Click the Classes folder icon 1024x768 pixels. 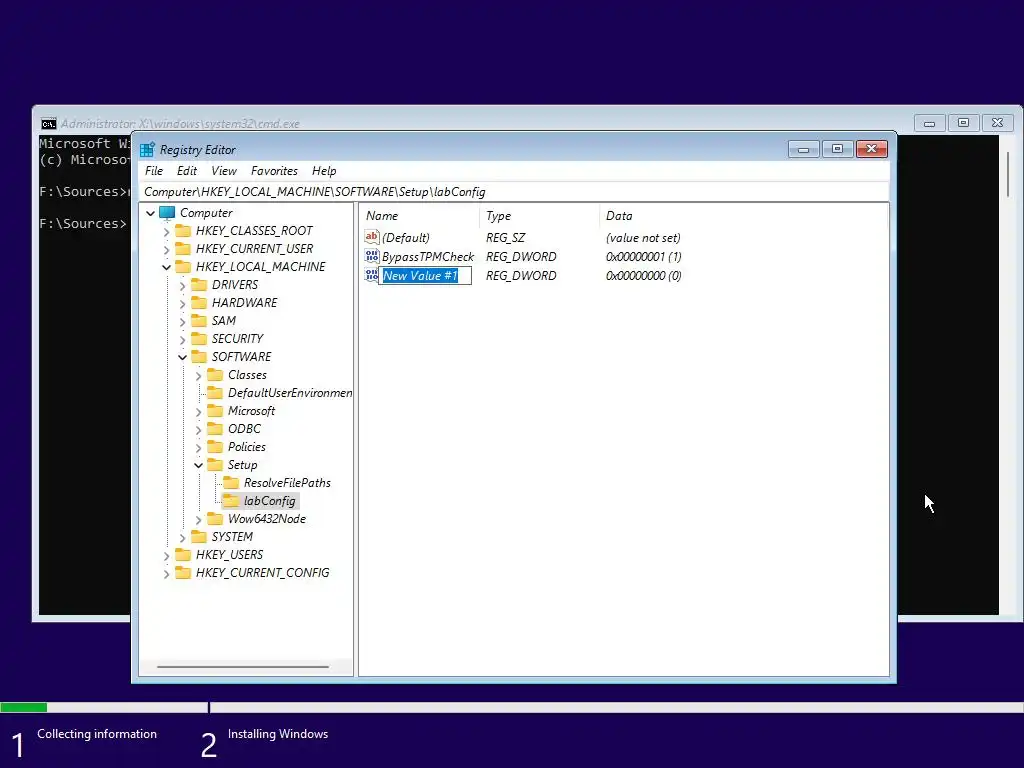[215, 375]
